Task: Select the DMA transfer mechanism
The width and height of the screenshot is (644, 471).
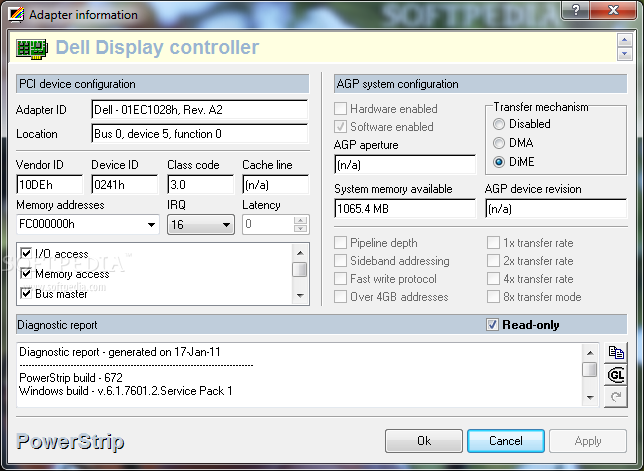Action: click(499, 143)
